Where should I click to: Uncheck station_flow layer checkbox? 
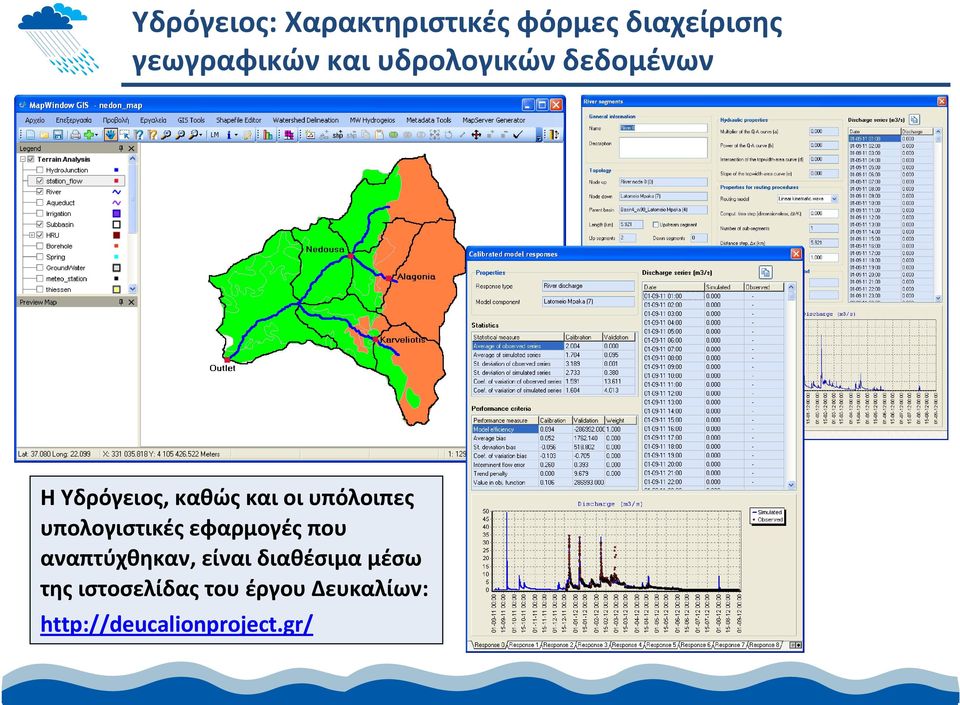pyautogui.click(x=40, y=181)
